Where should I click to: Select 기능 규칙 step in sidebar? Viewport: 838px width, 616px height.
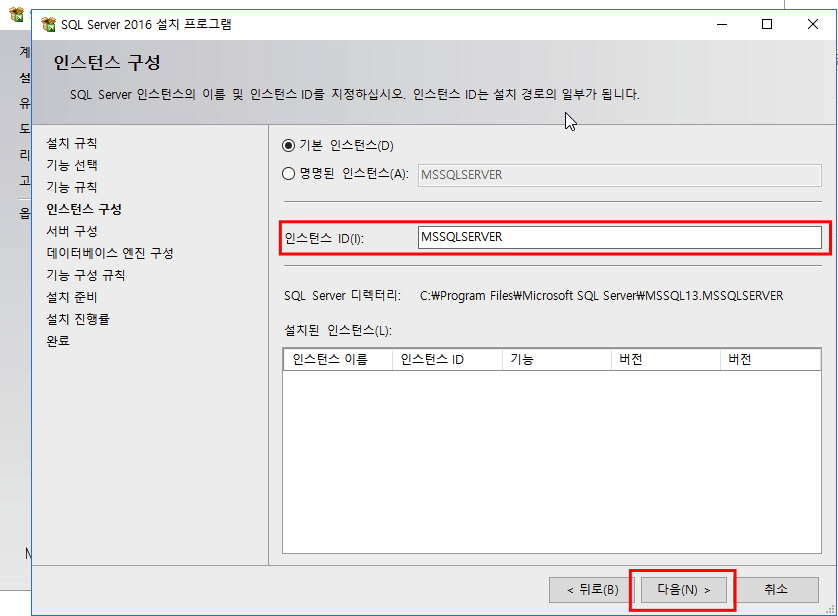coord(72,187)
